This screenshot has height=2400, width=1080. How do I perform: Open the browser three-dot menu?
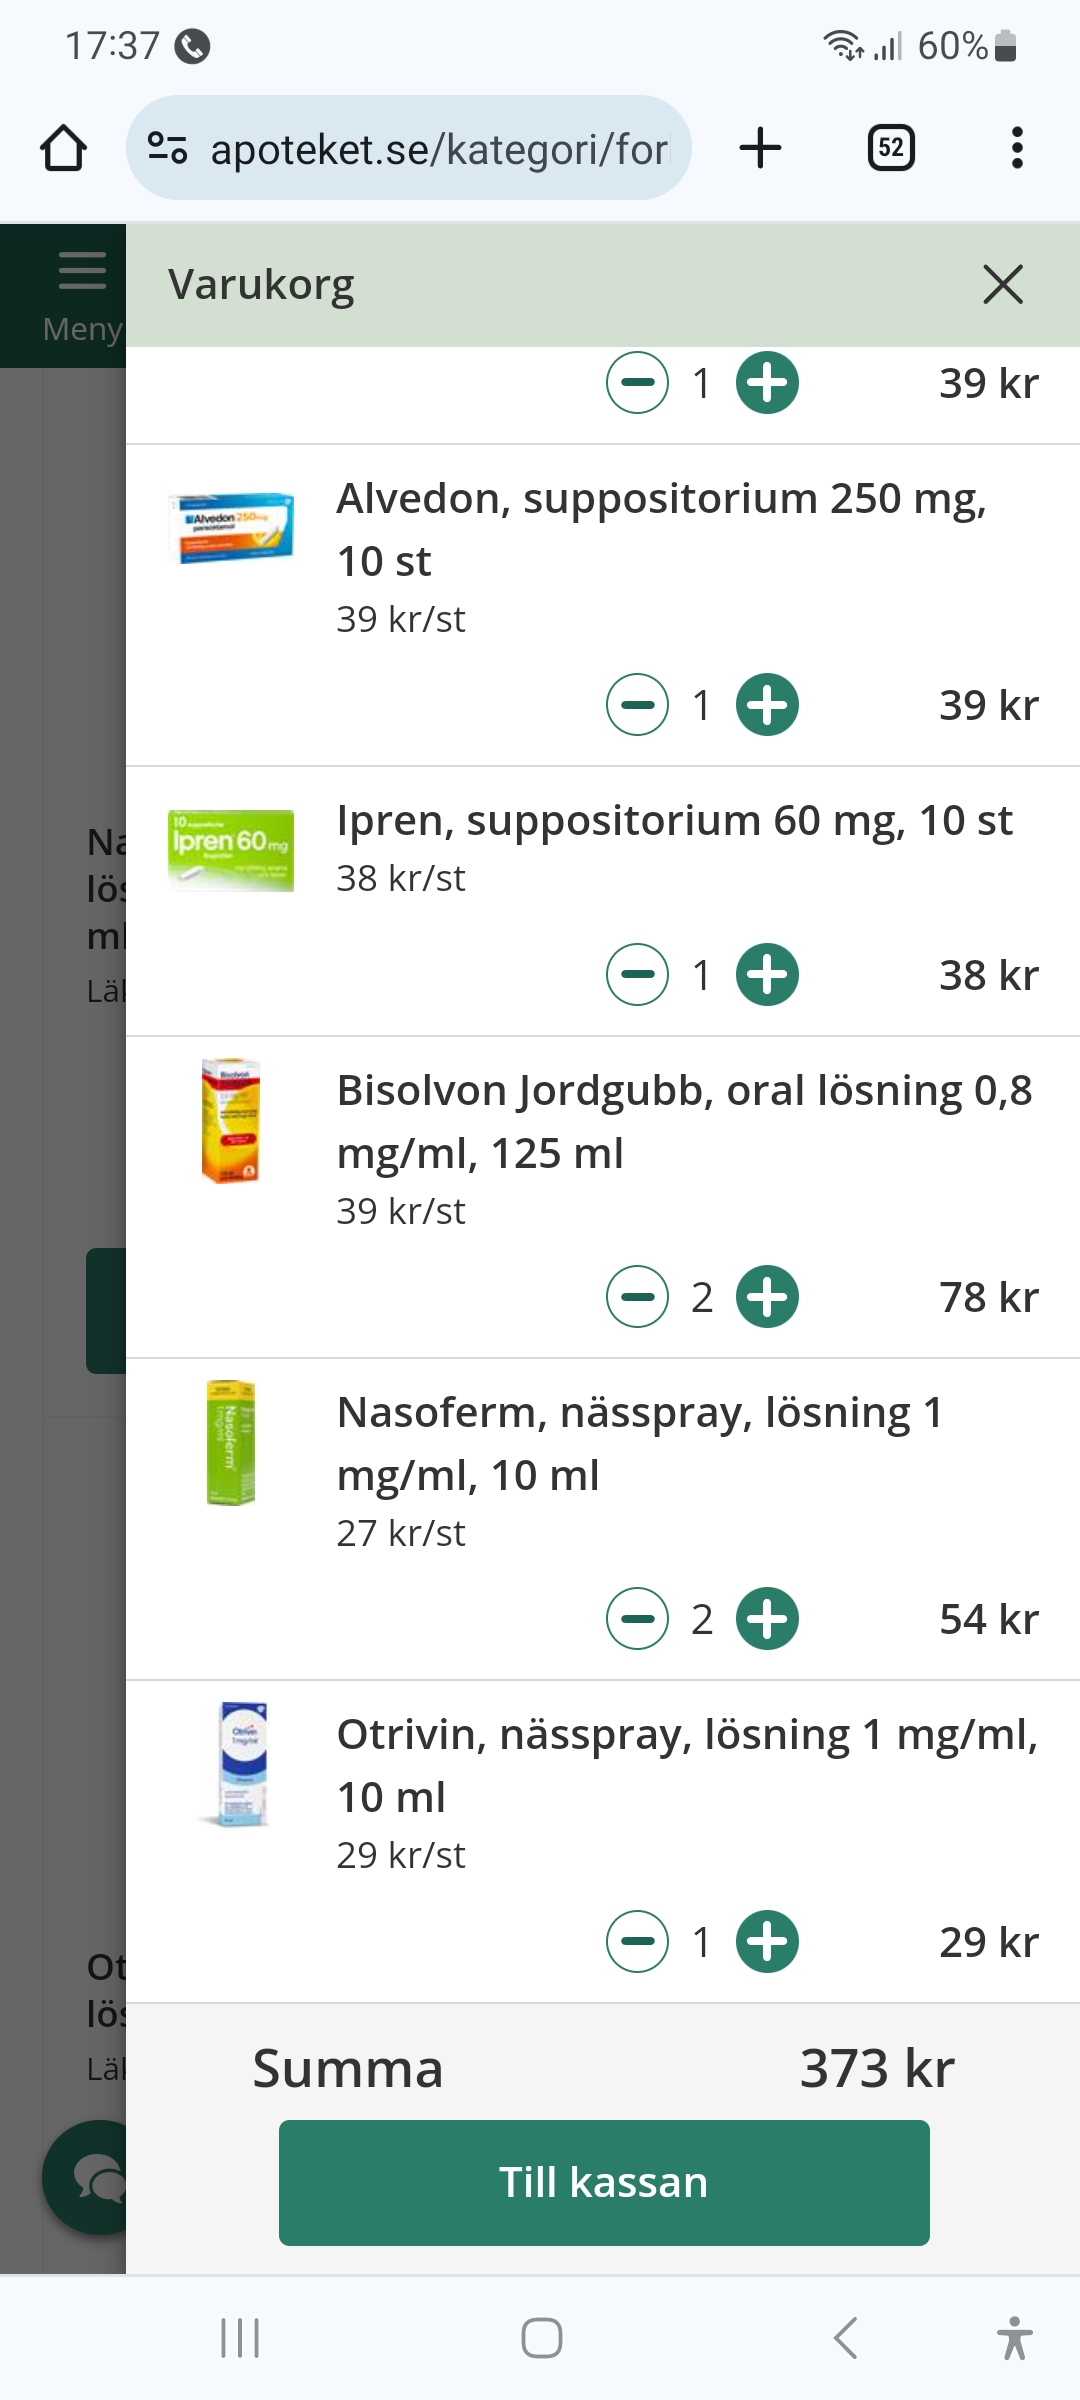1017,148
